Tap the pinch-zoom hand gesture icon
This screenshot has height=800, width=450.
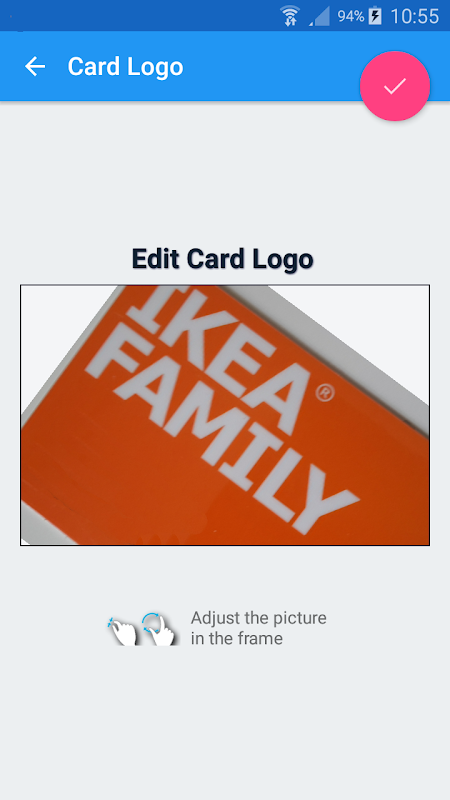[x=122, y=631]
